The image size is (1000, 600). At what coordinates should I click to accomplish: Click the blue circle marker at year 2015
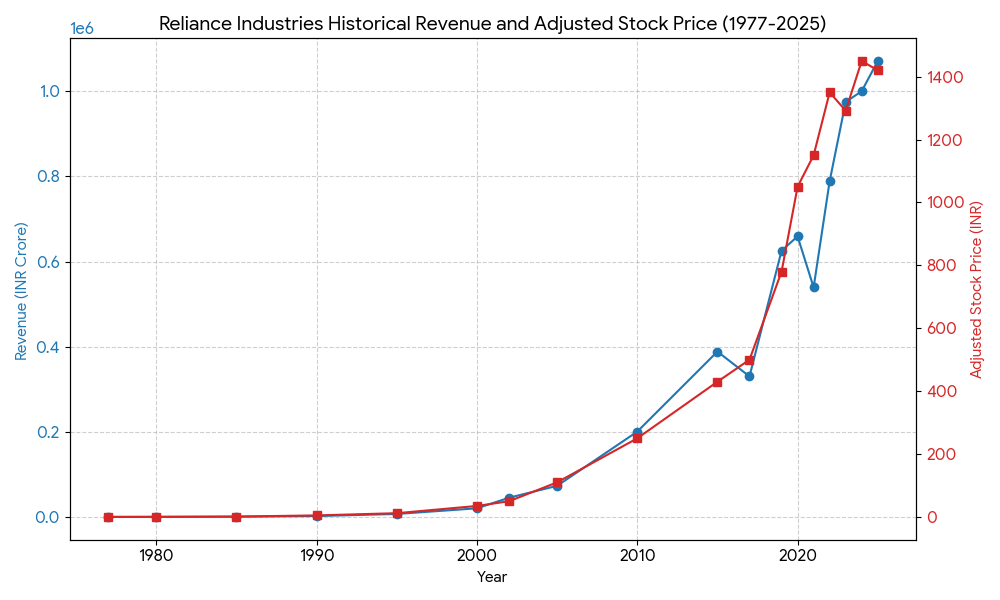pos(718,351)
